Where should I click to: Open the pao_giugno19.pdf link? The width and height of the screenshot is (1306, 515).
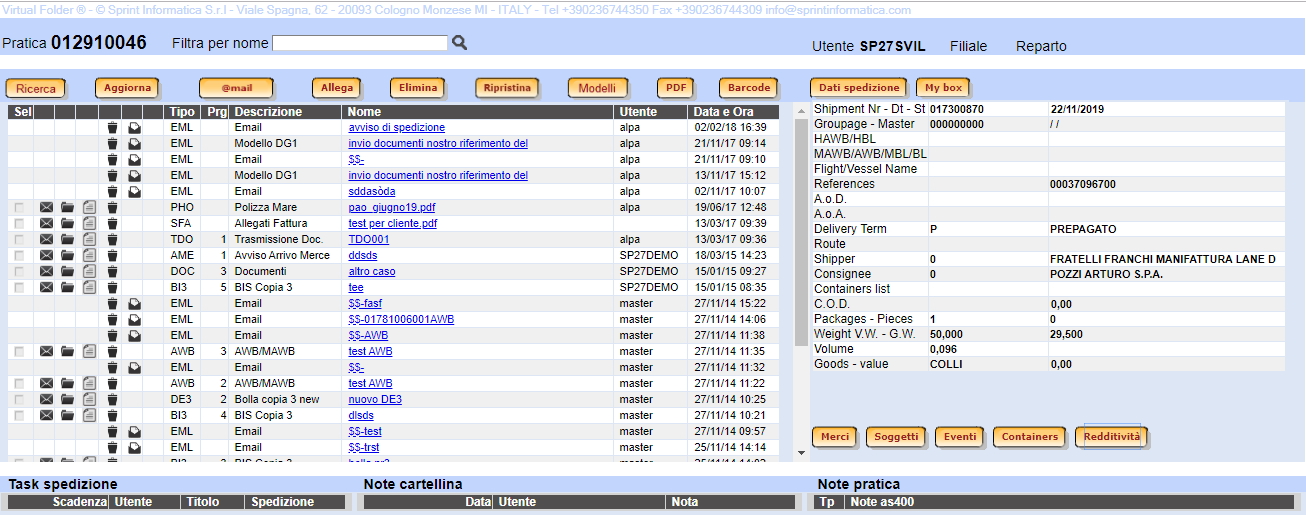(392, 208)
